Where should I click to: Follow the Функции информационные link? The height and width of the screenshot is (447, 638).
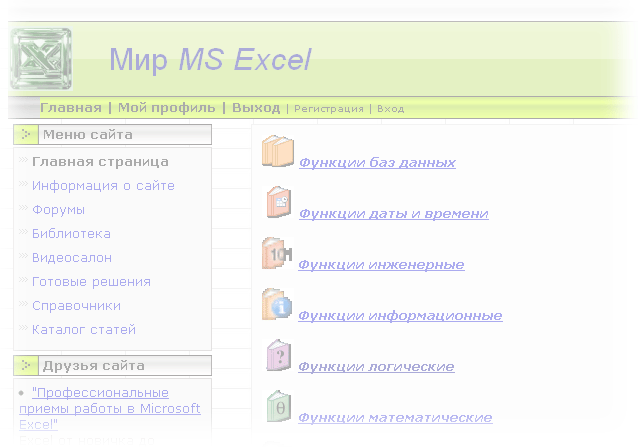pos(400,316)
